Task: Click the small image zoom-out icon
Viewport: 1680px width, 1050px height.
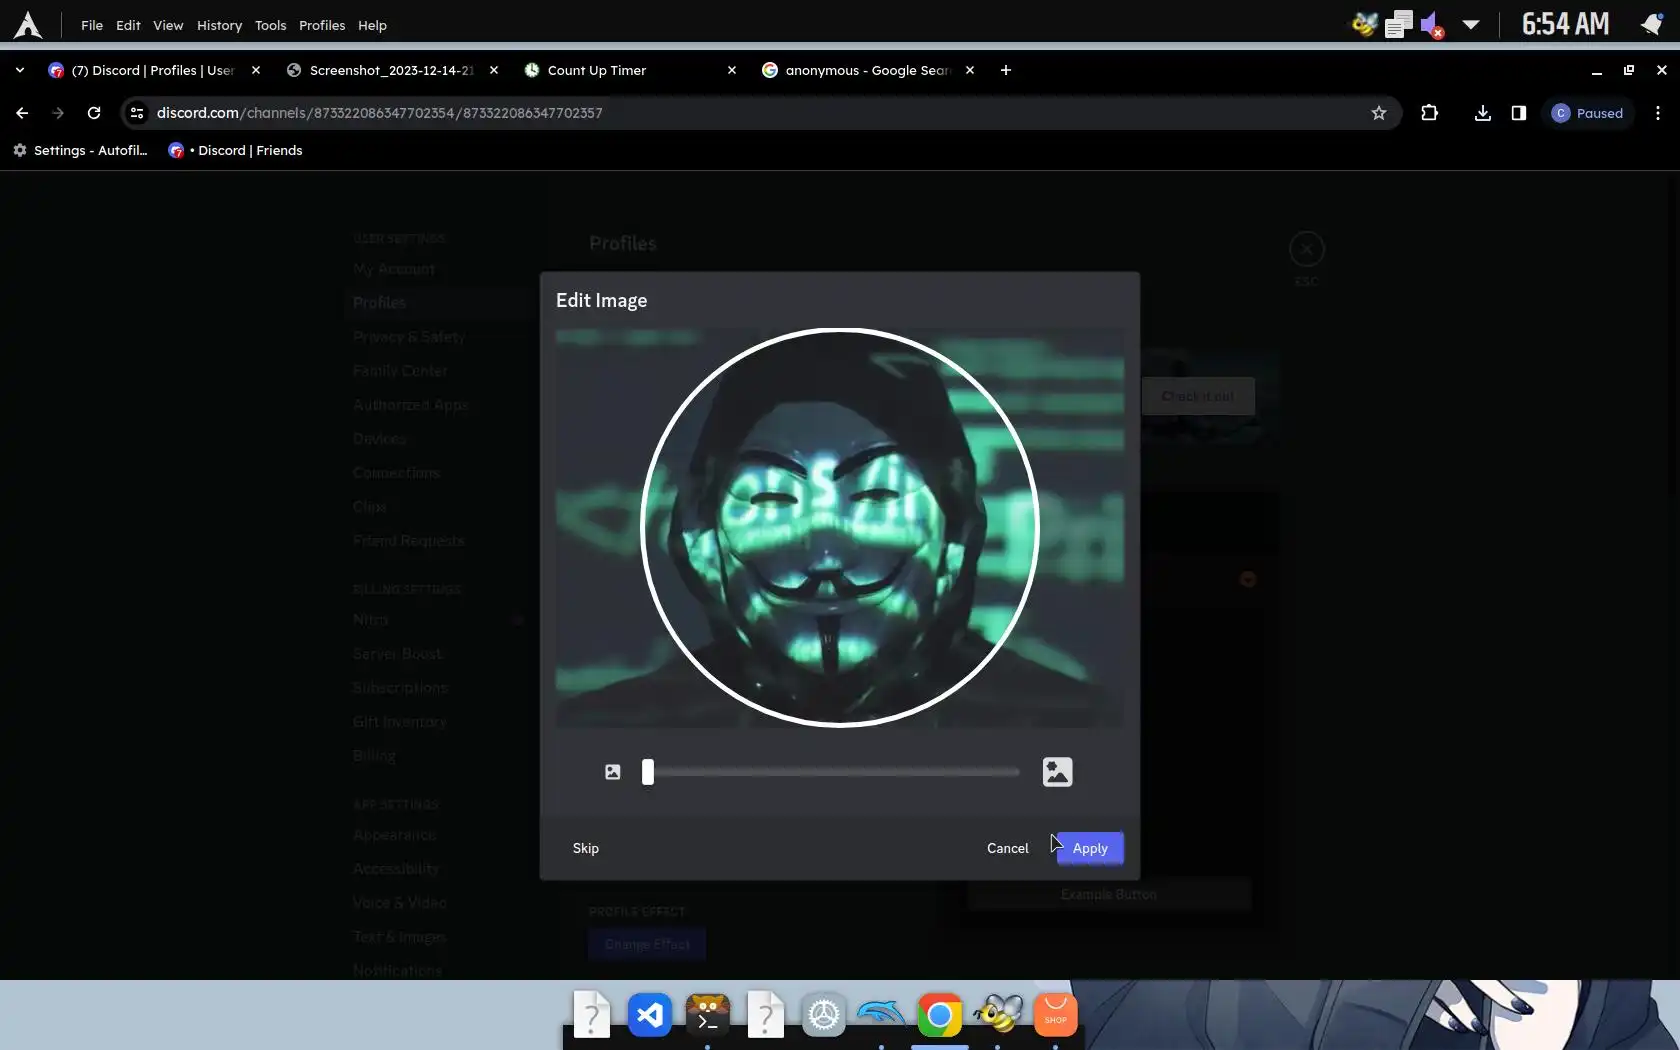Action: point(613,772)
